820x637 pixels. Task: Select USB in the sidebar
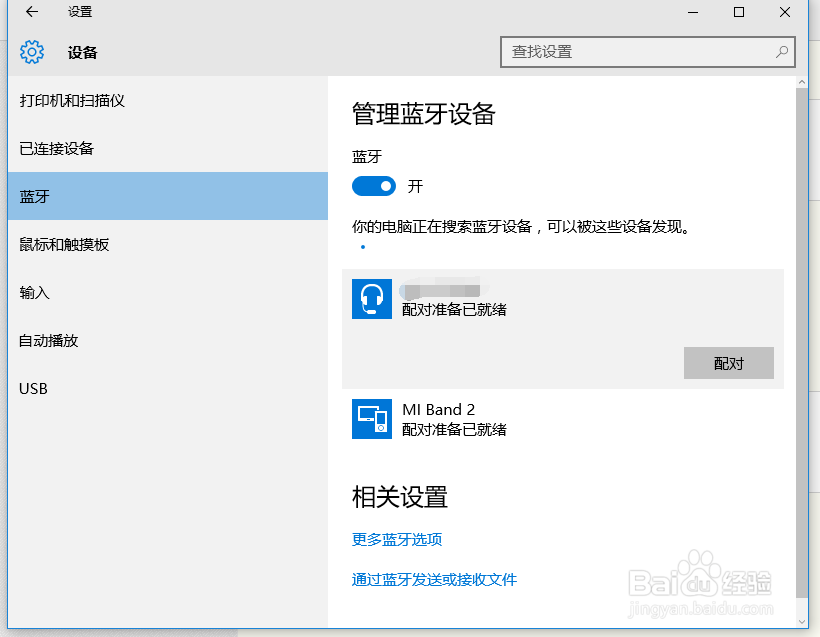click(x=34, y=389)
